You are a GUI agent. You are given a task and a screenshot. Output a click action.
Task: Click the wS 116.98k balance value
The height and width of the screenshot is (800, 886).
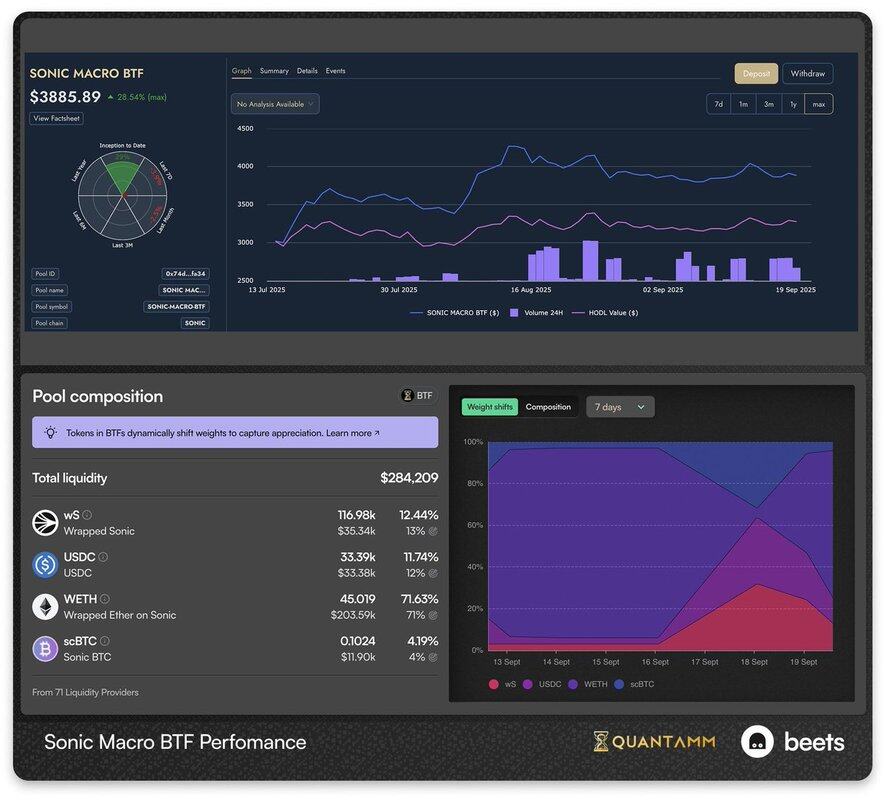pyautogui.click(x=357, y=515)
